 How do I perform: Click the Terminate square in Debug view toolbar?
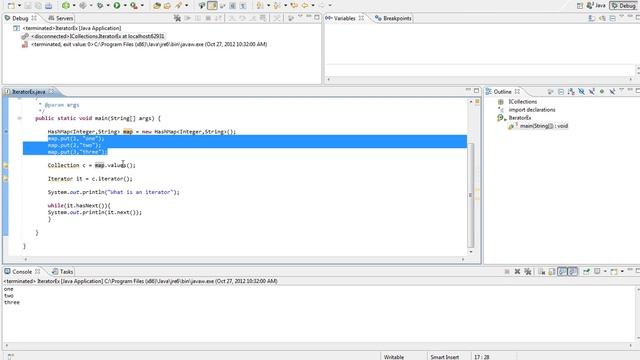pyautogui.click(x=208, y=18)
